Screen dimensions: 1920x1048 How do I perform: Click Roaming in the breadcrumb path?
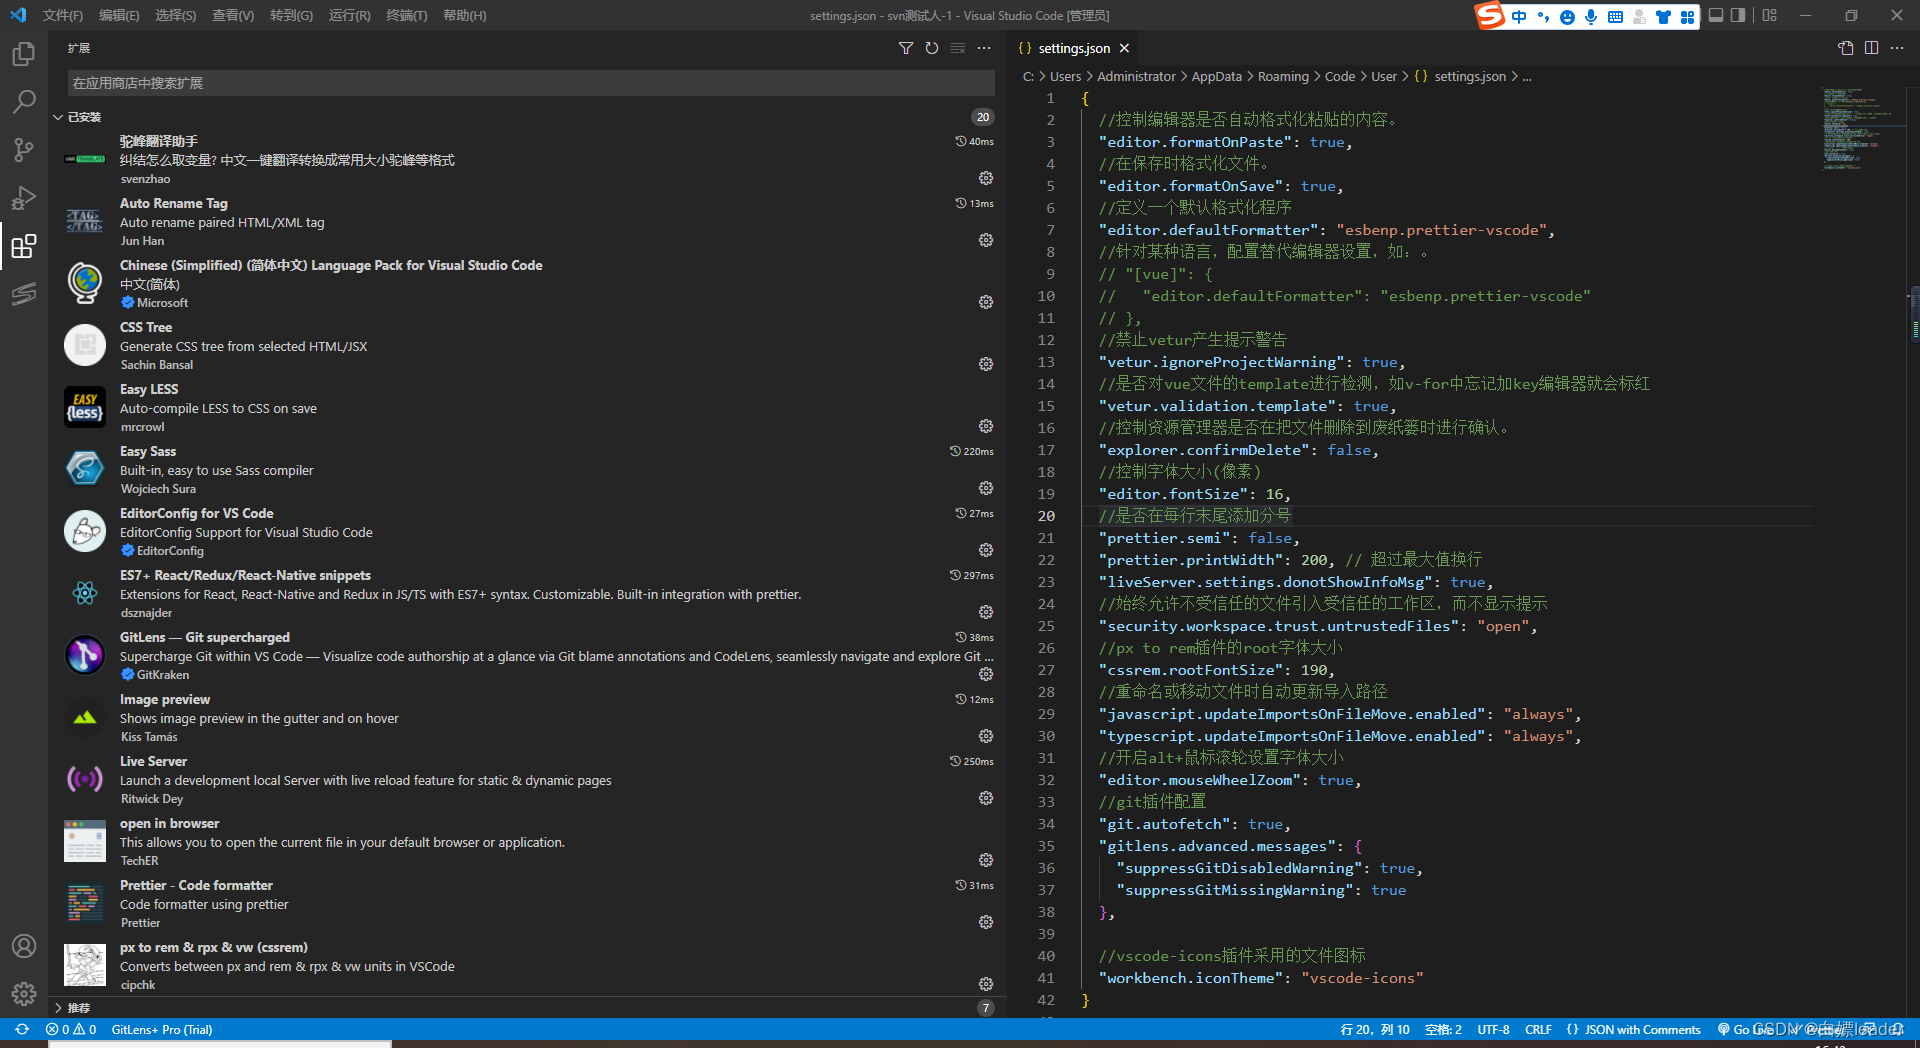click(1283, 77)
